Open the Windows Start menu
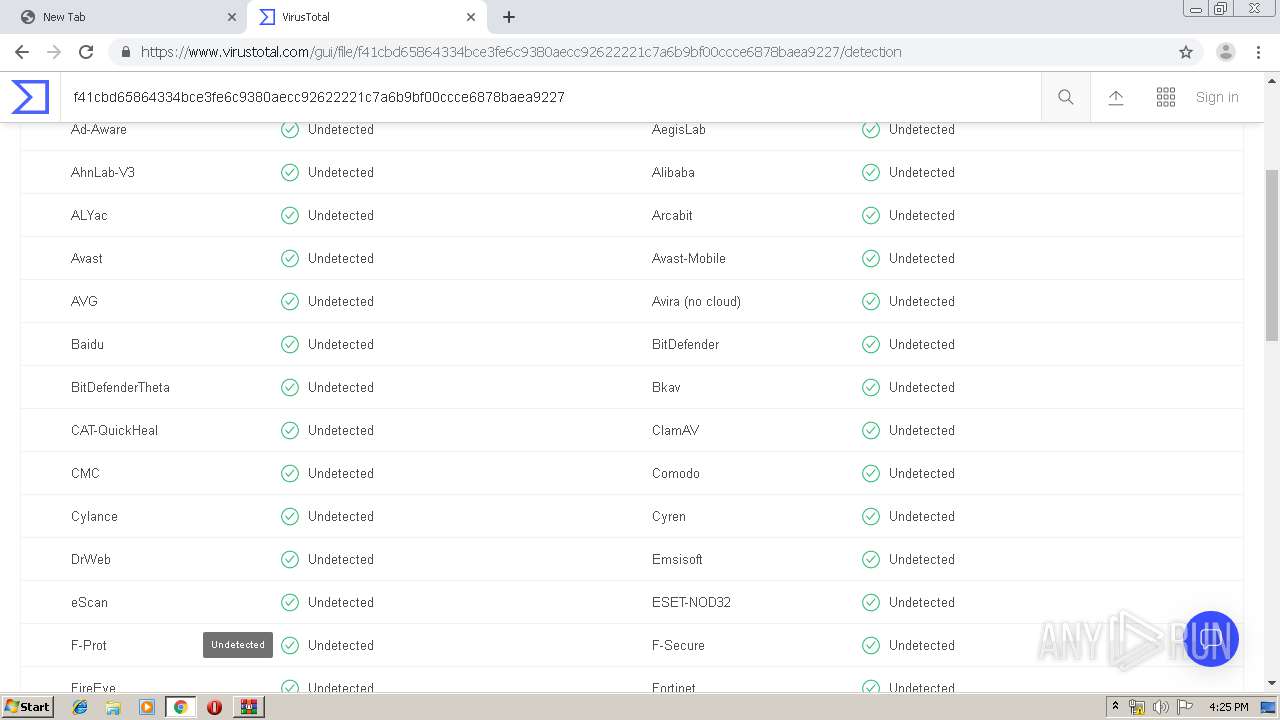 (27, 706)
